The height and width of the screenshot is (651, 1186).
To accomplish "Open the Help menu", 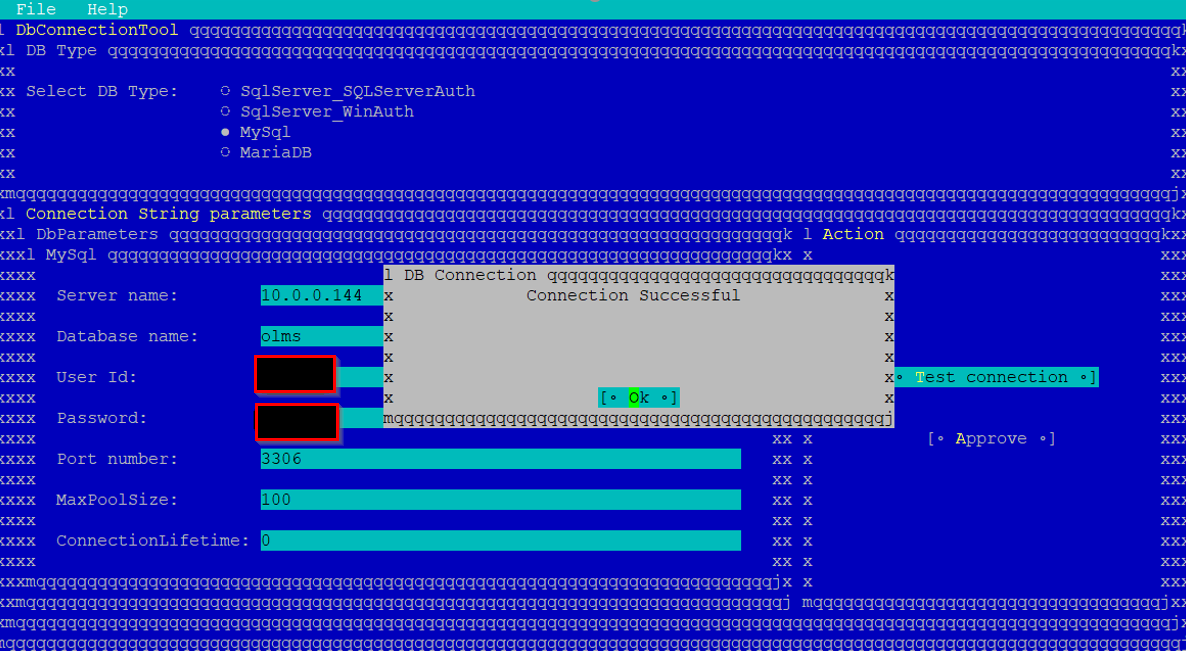I will [x=107, y=9].
